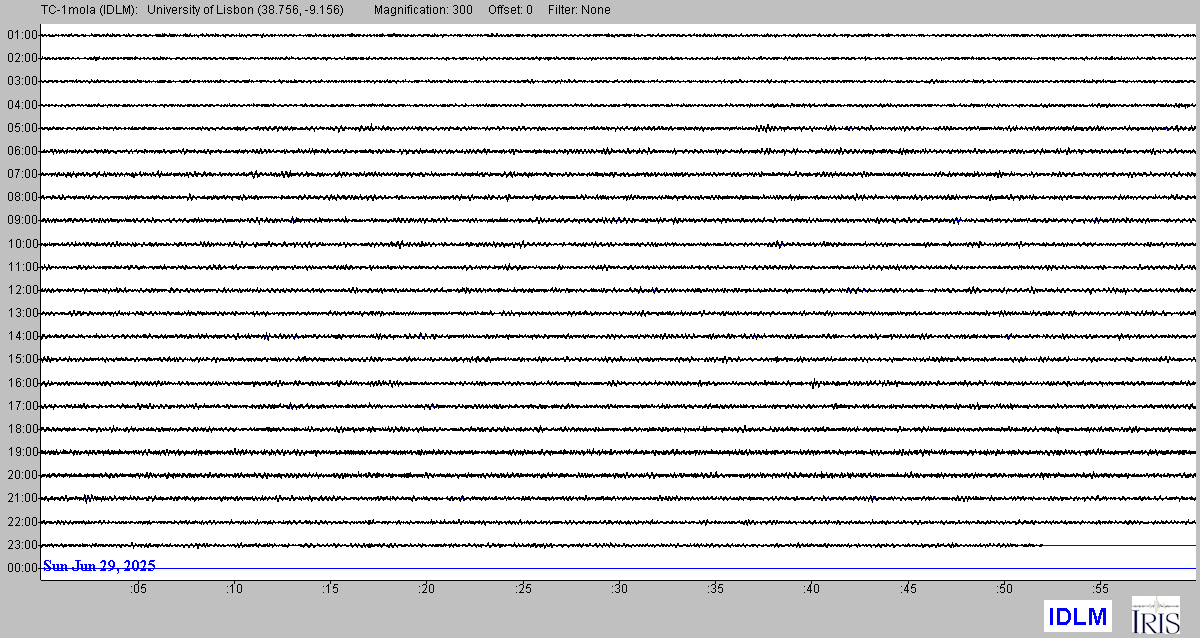
Task: Click the :15 minute axis tick label
Action: coord(330,590)
